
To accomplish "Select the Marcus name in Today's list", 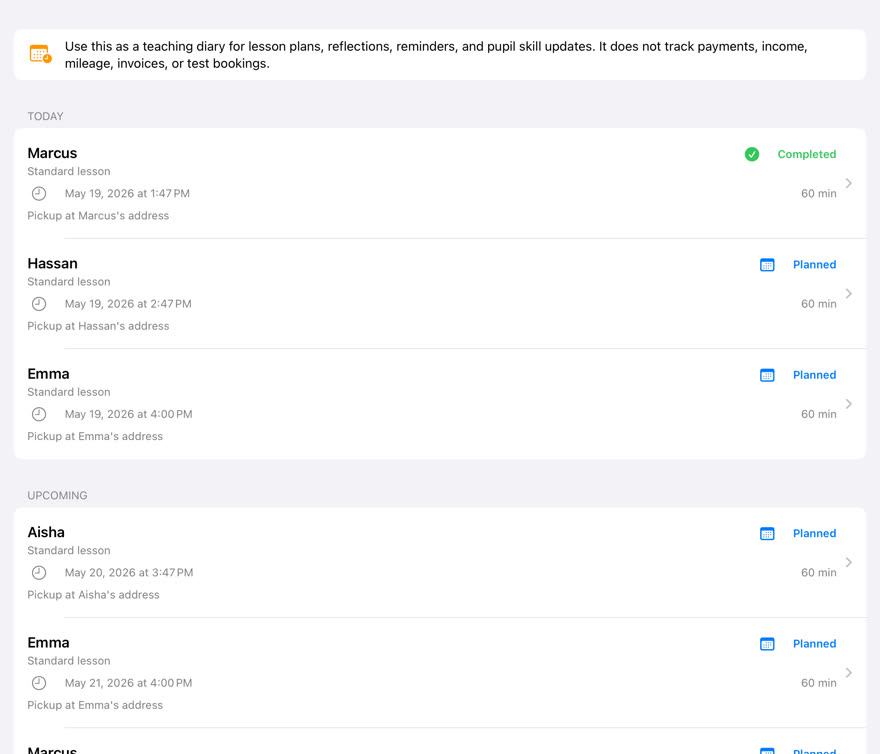I will 52,153.
